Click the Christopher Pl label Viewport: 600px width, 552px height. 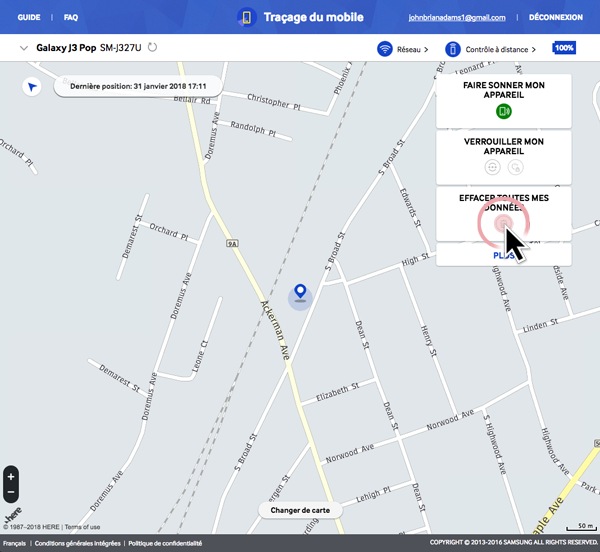tap(274, 102)
